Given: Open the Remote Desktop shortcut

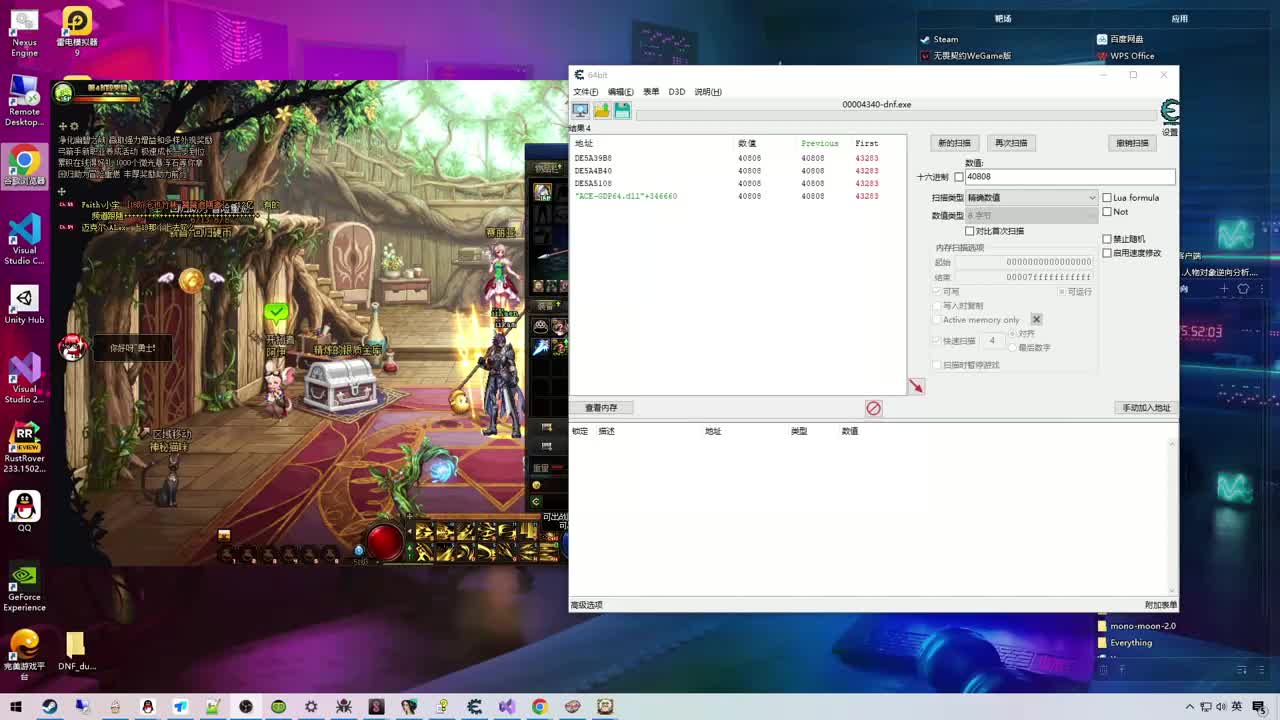Looking at the screenshot, I should (24, 102).
